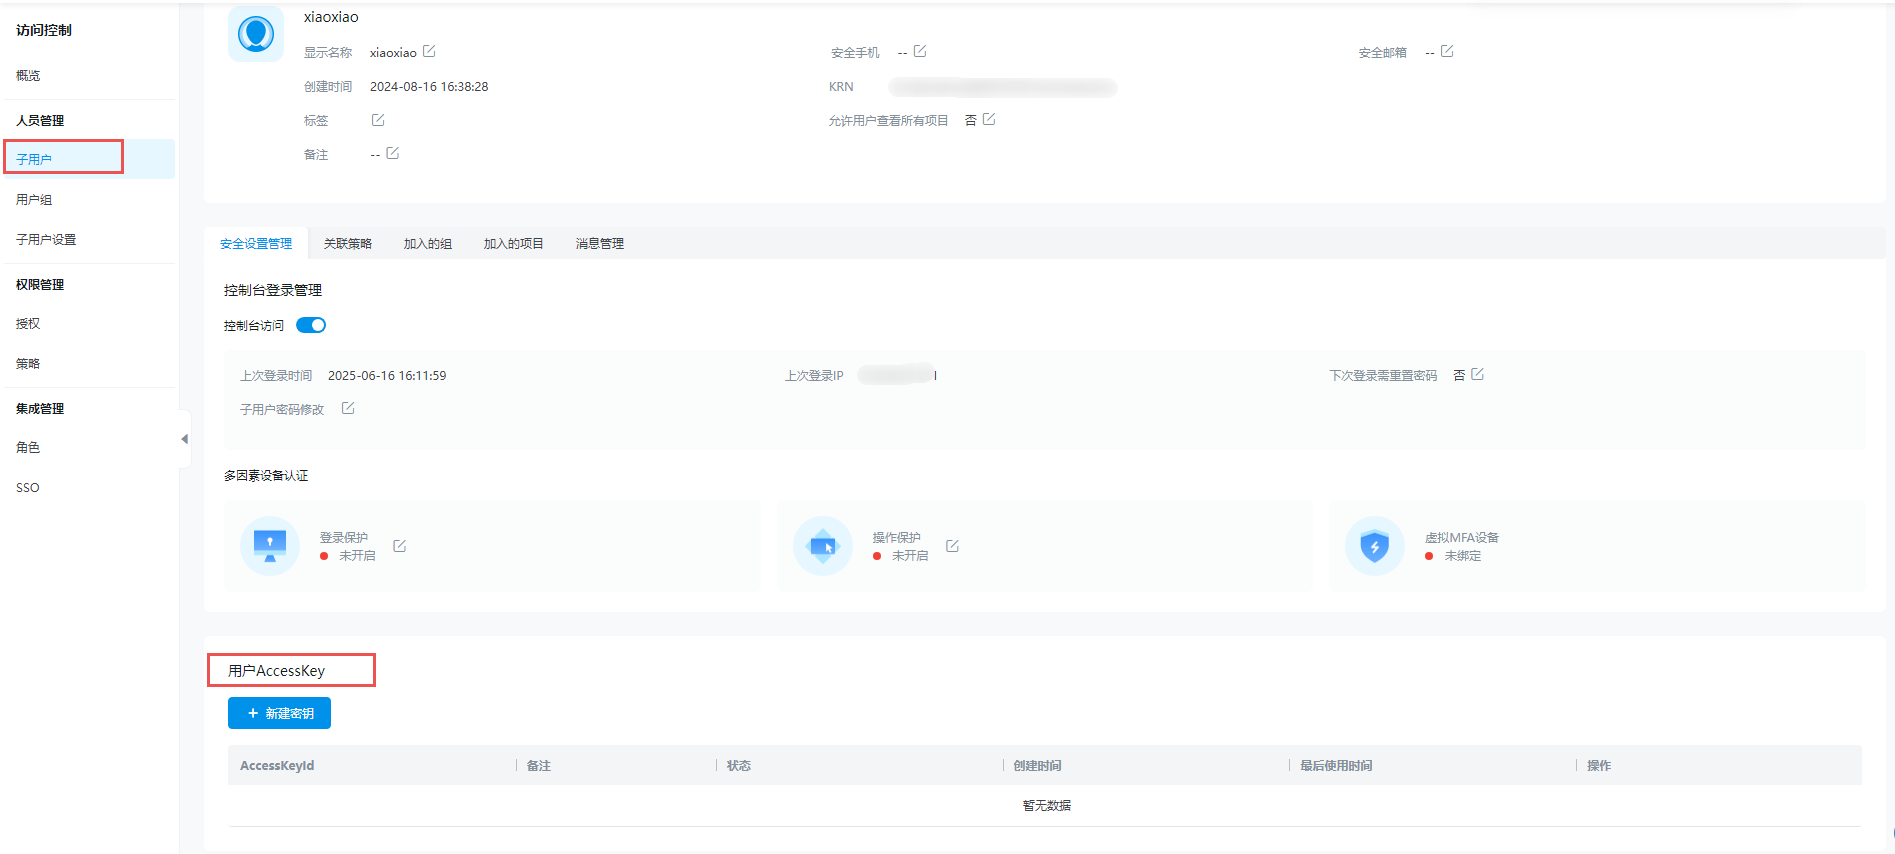Collapse the left sidebar panel
Viewport: 1895px width, 854px height.
coord(184,439)
